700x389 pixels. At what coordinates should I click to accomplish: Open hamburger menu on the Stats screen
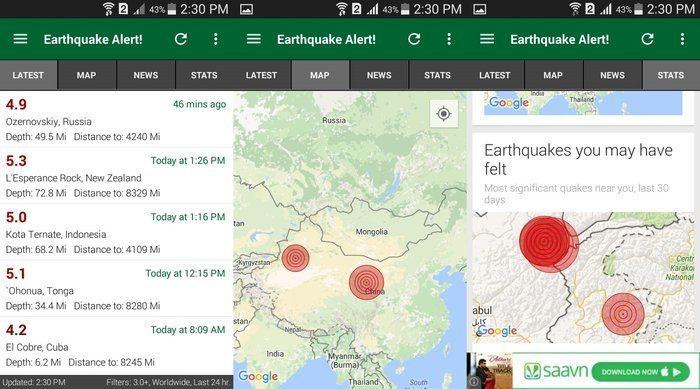click(x=487, y=39)
